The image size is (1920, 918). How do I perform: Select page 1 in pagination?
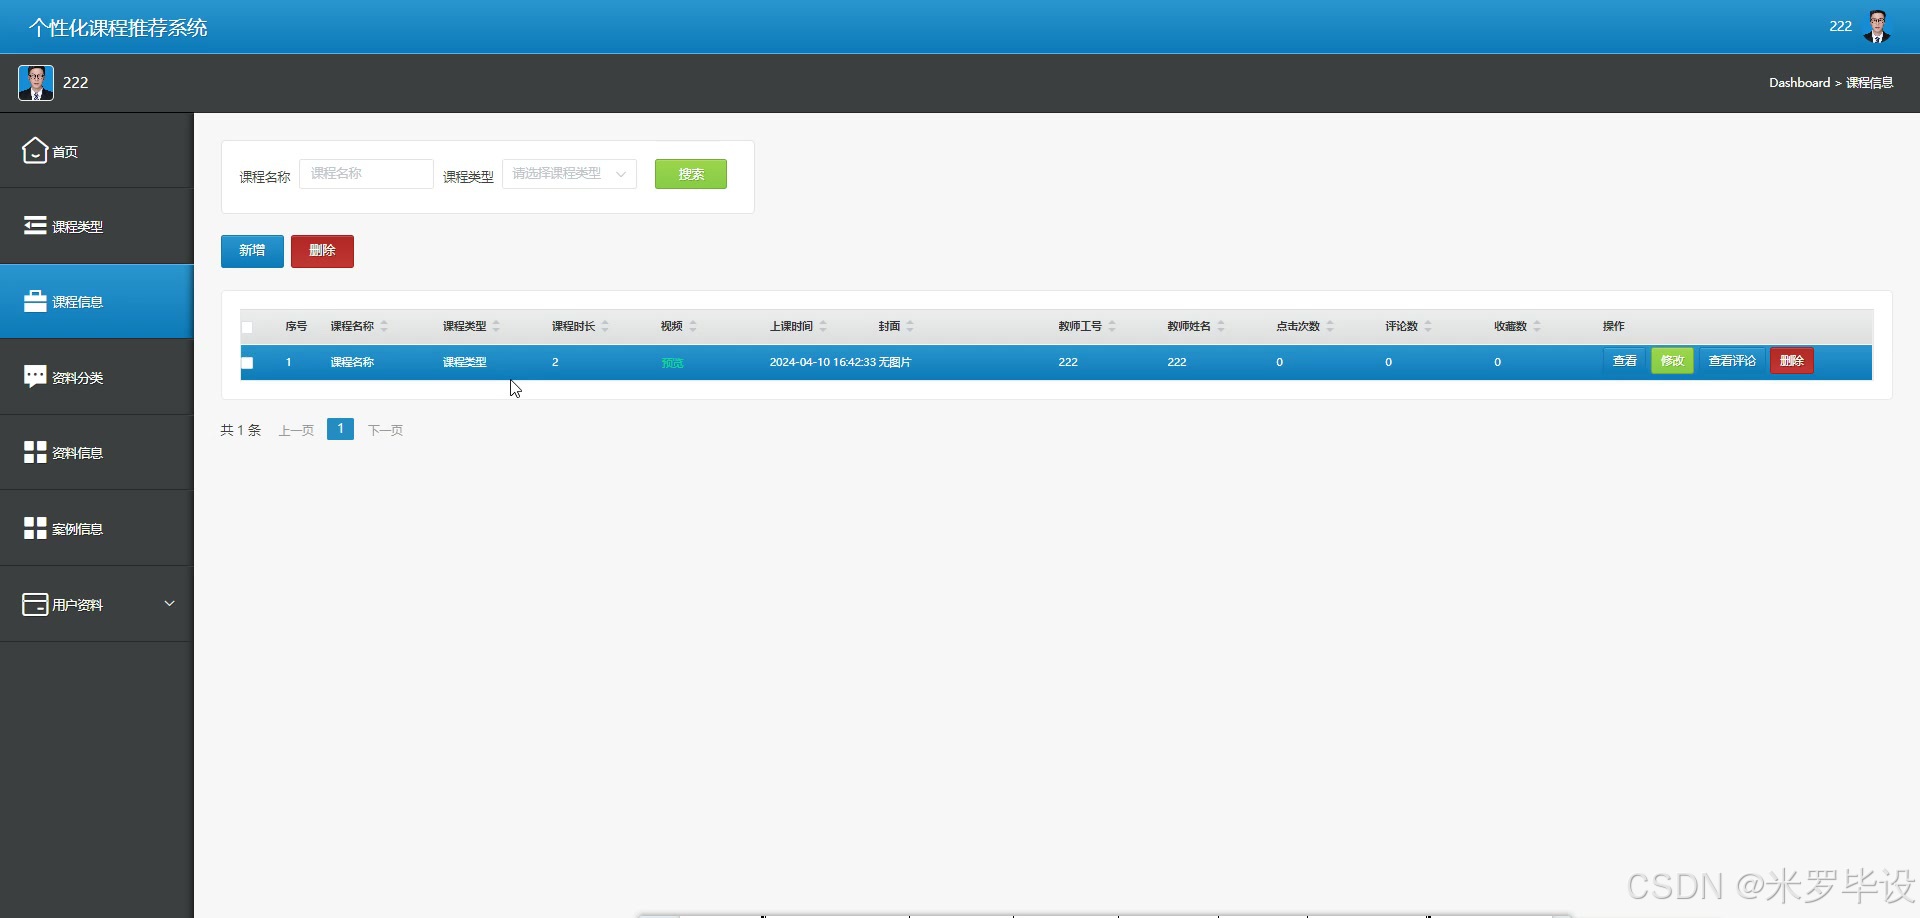[x=340, y=429]
